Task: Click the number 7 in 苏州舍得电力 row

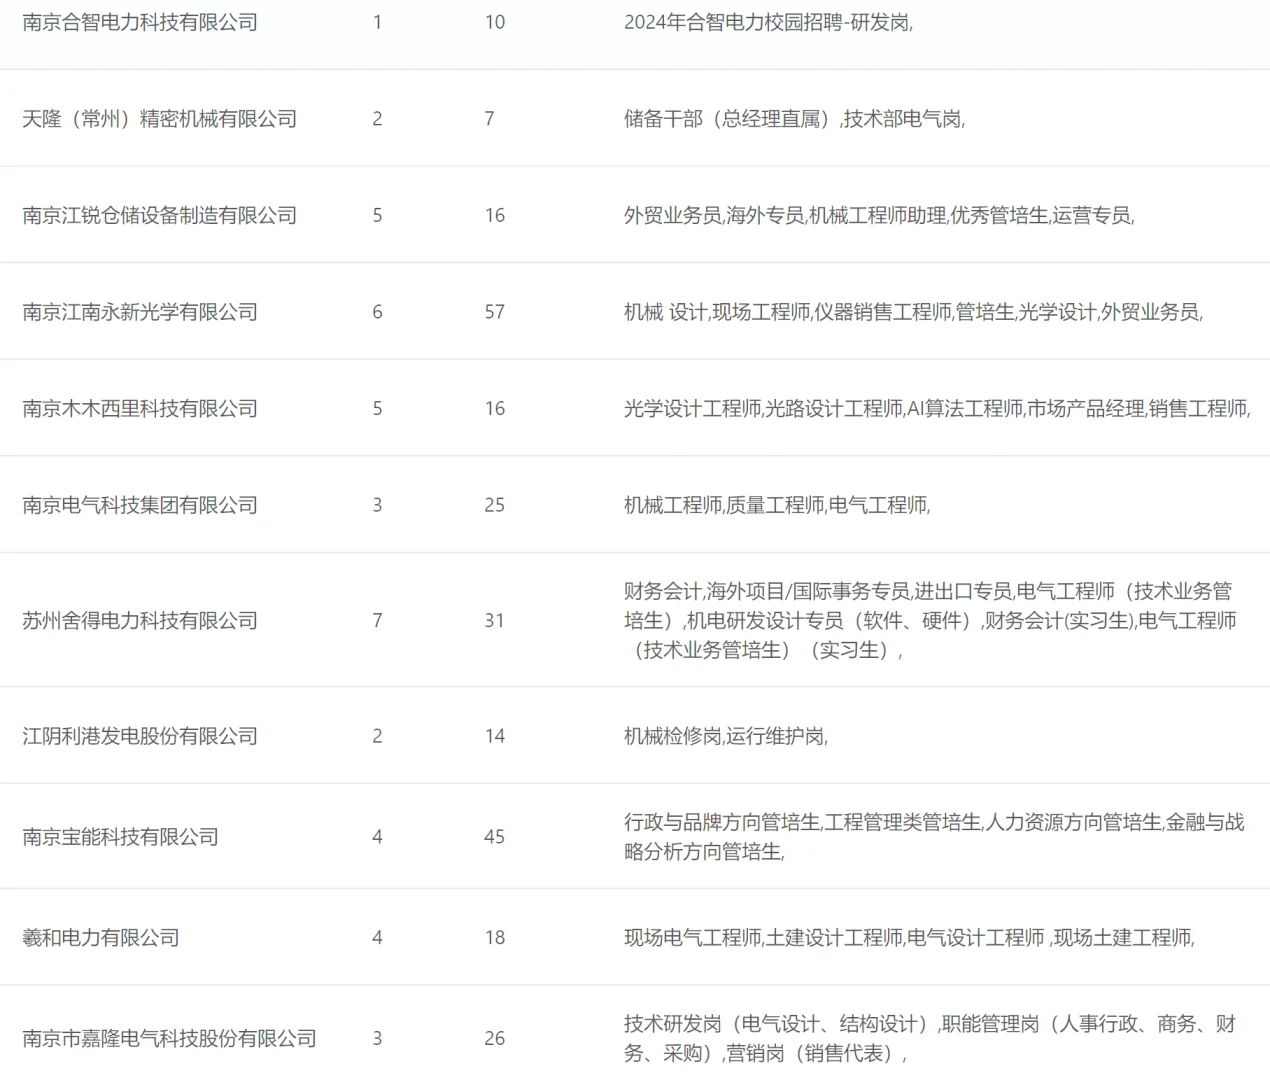Action: point(377,620)
